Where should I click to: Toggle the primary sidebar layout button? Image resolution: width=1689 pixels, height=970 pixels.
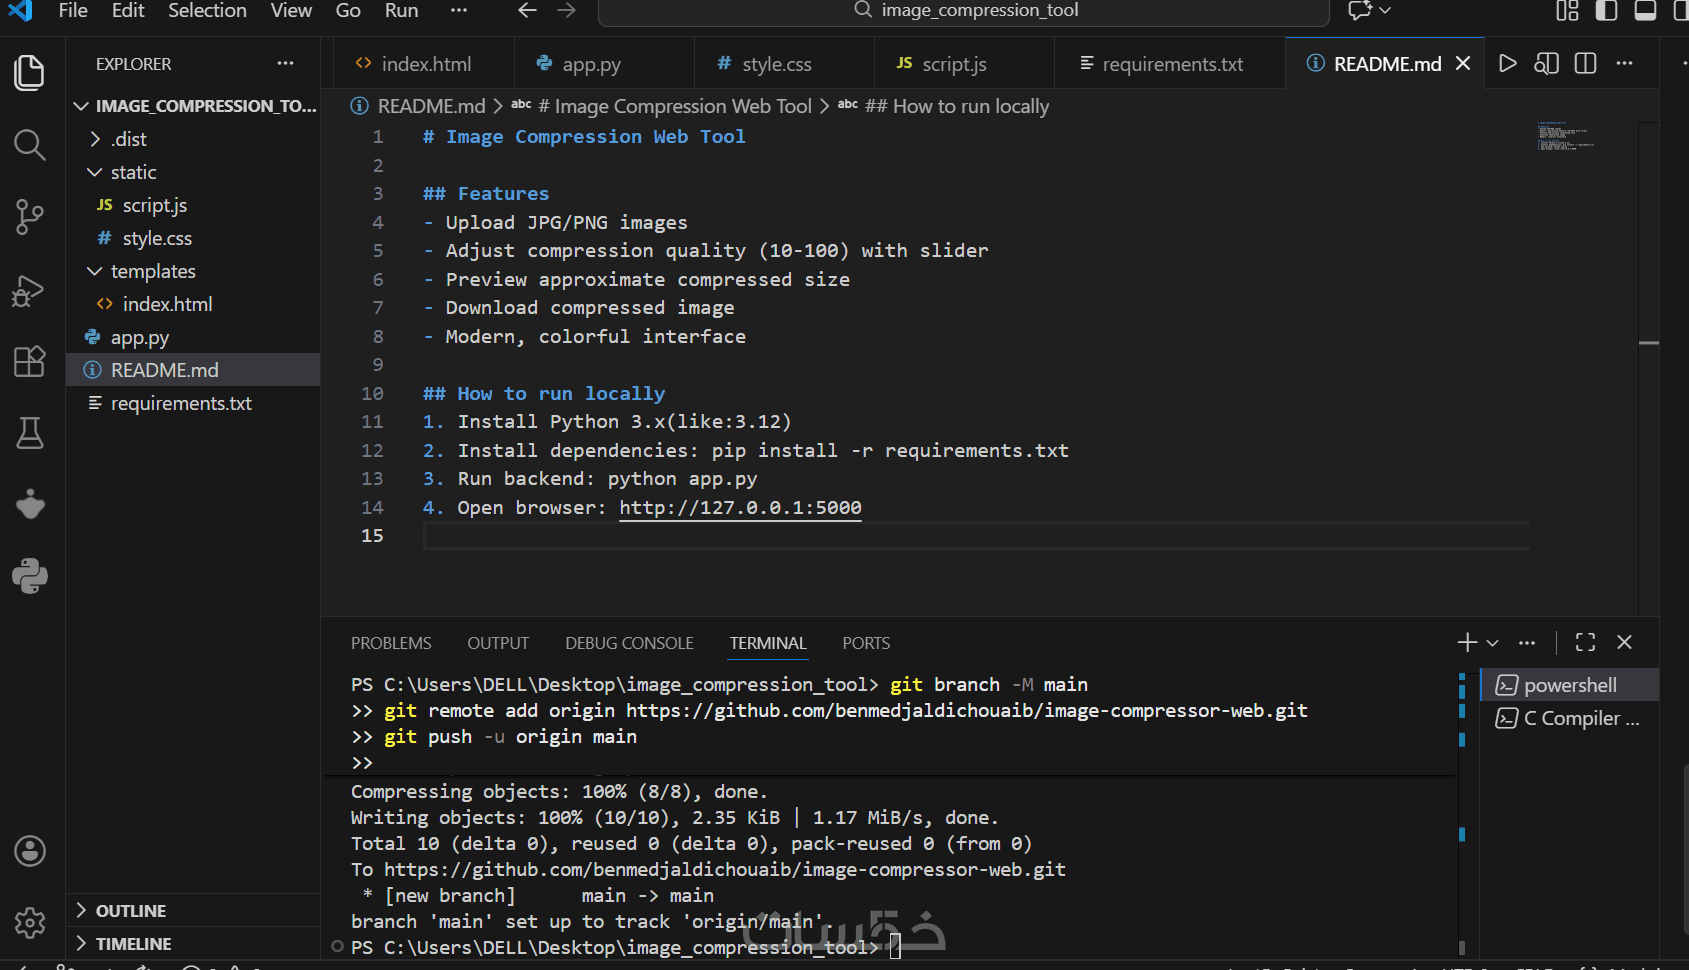coord(1606,11)
